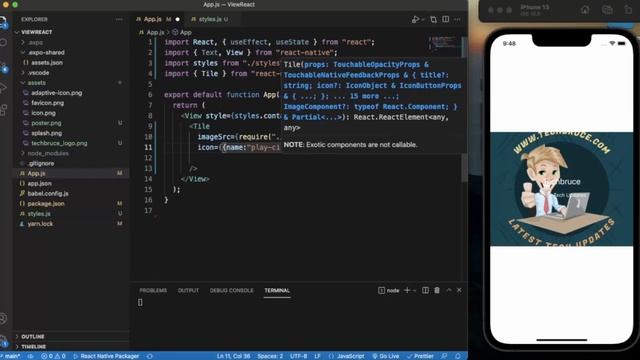
Task: Click the main branch indicator in status bar
Action: pos(11,356)
